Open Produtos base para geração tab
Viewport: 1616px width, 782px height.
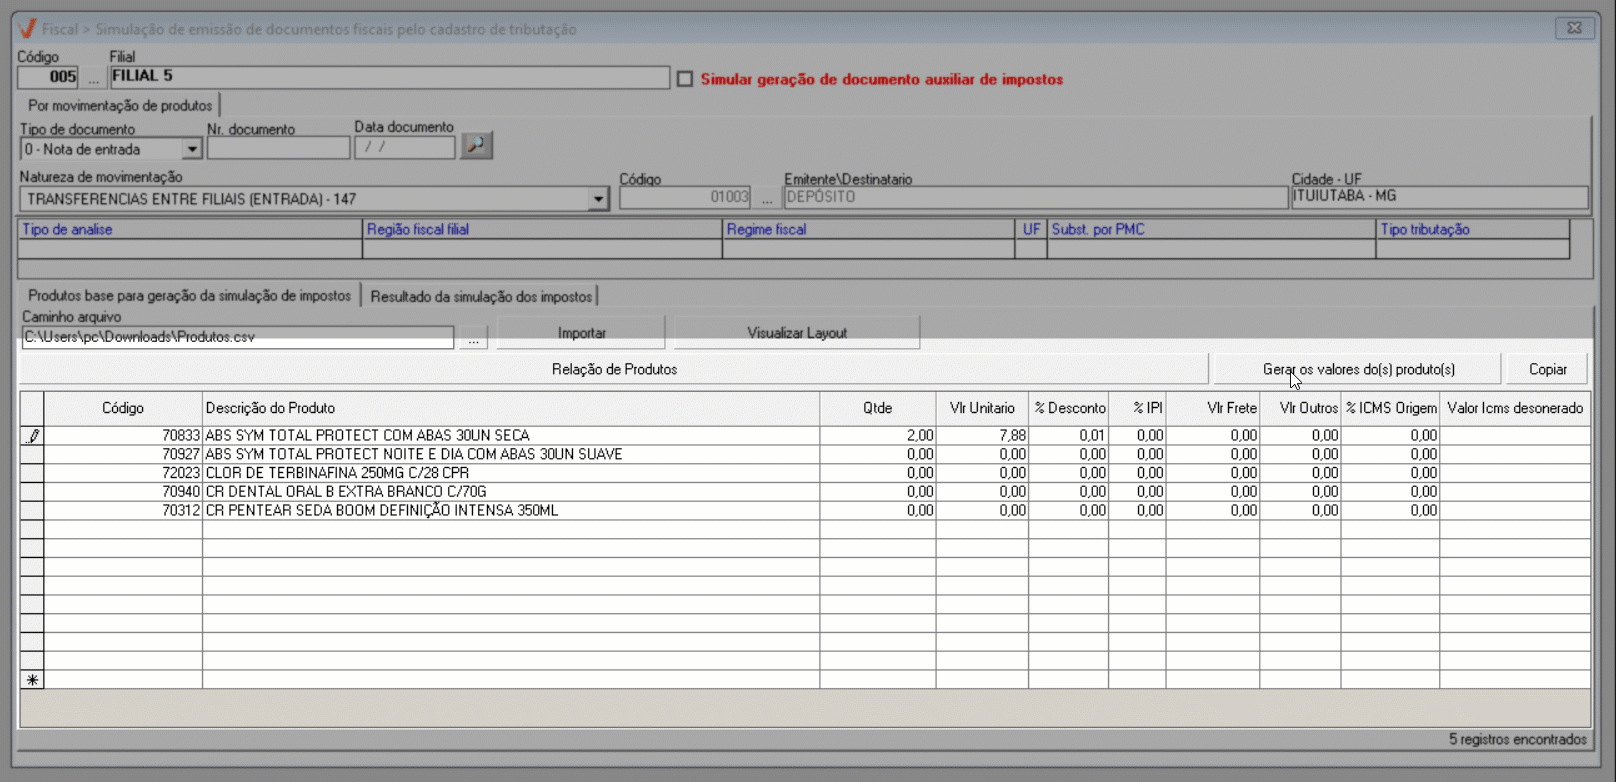pyautogui.click(x=189, y=296)
